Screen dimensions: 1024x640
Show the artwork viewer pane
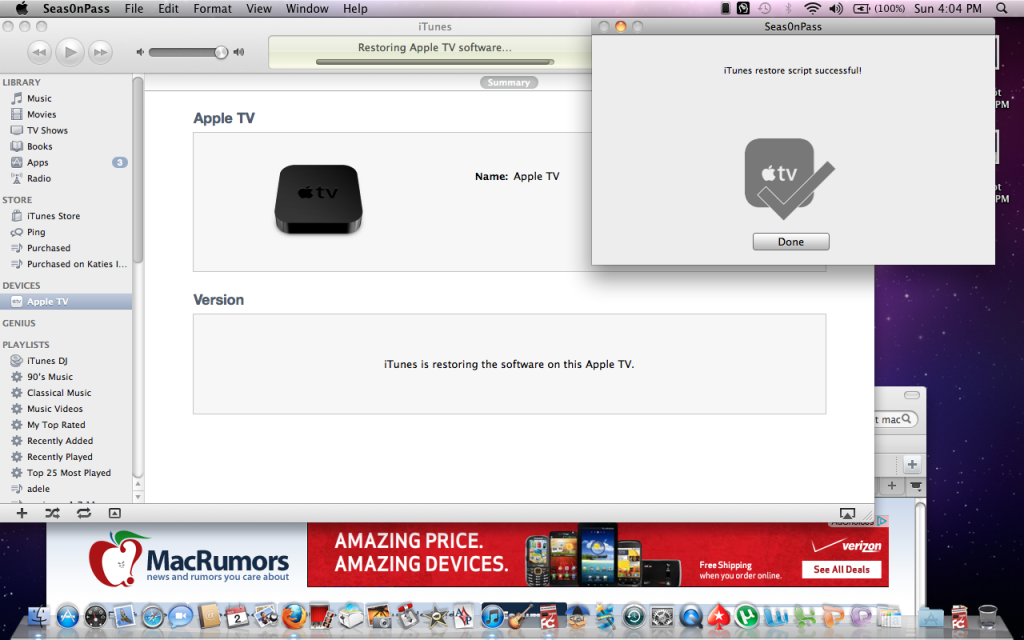coord(114,513)
